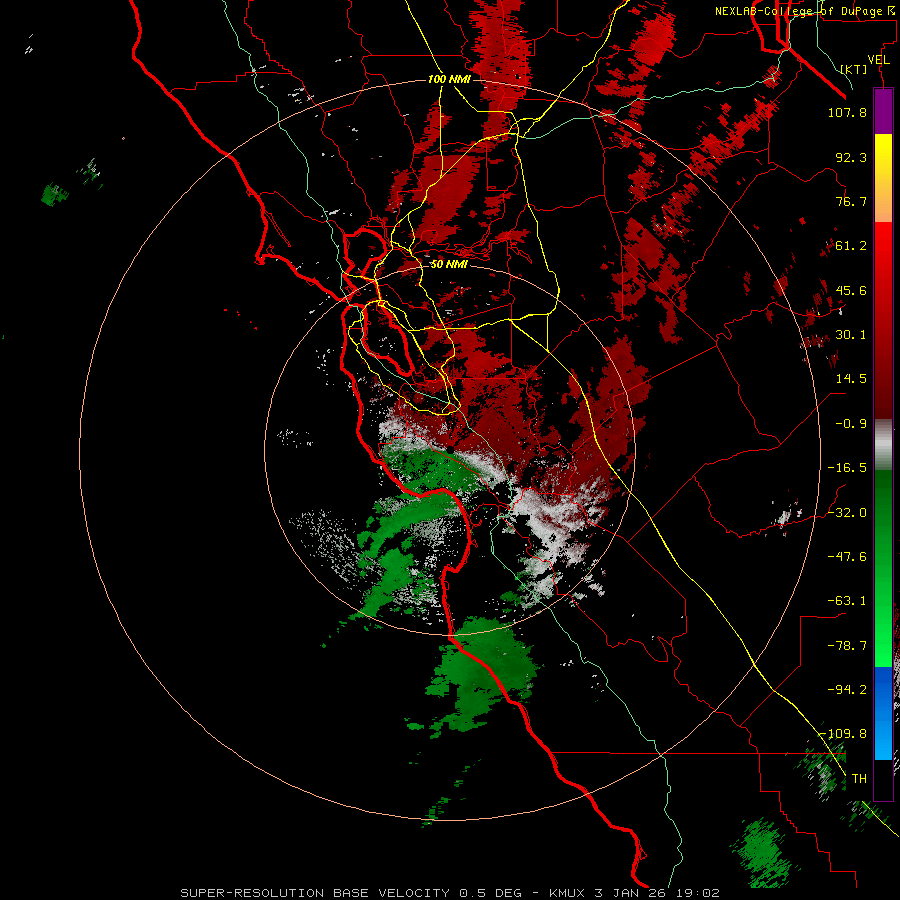
Task: Click the [KT] units label
Action: [x=854, y=69]
